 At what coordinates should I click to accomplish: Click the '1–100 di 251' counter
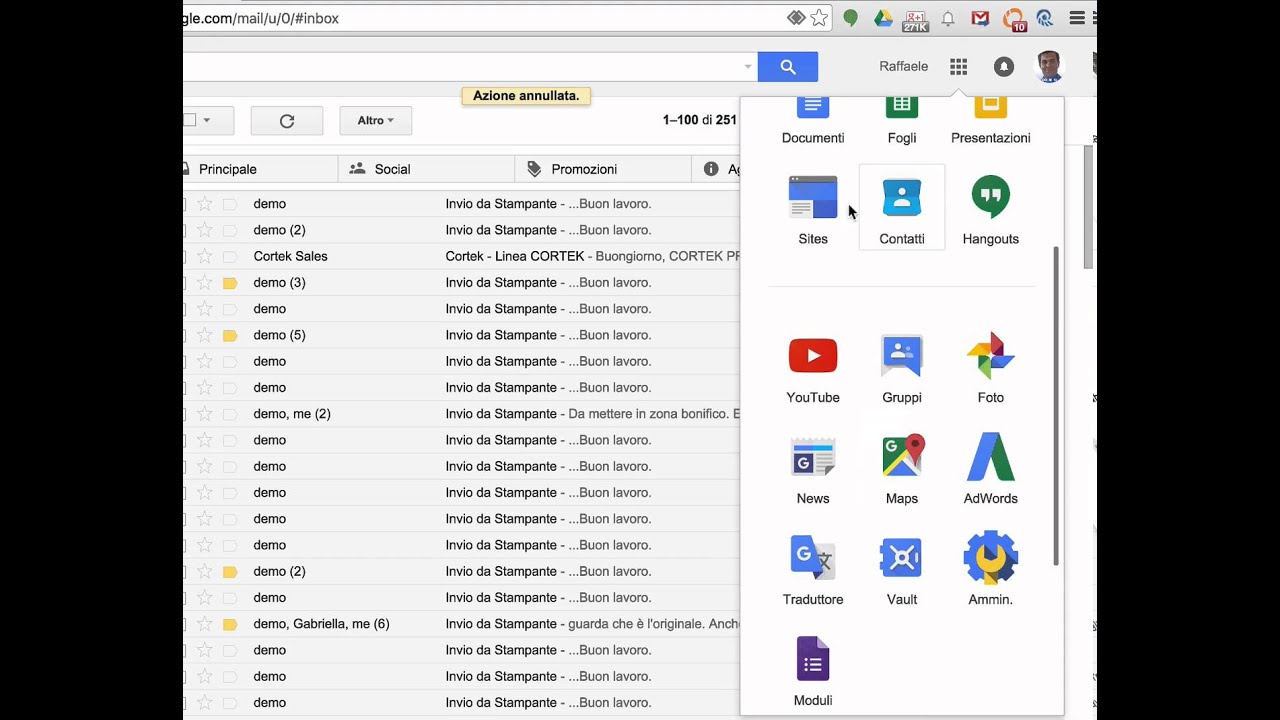click(699, 120)
